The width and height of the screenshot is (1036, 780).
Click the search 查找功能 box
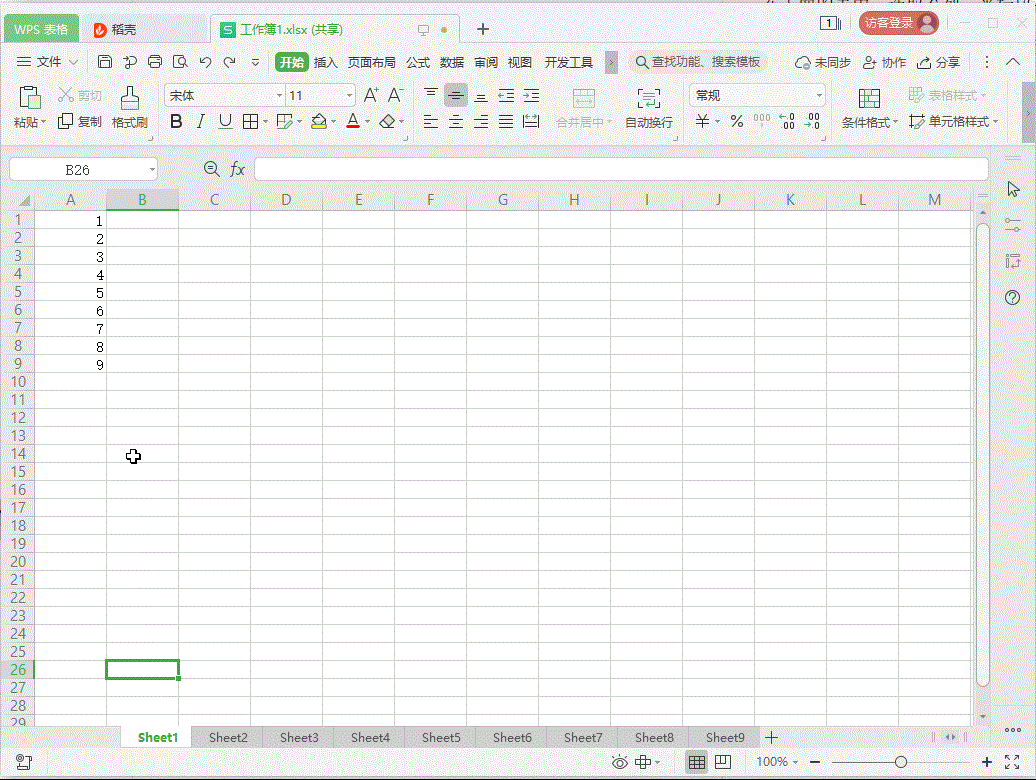pyautogui.click(x=698, y=62)
